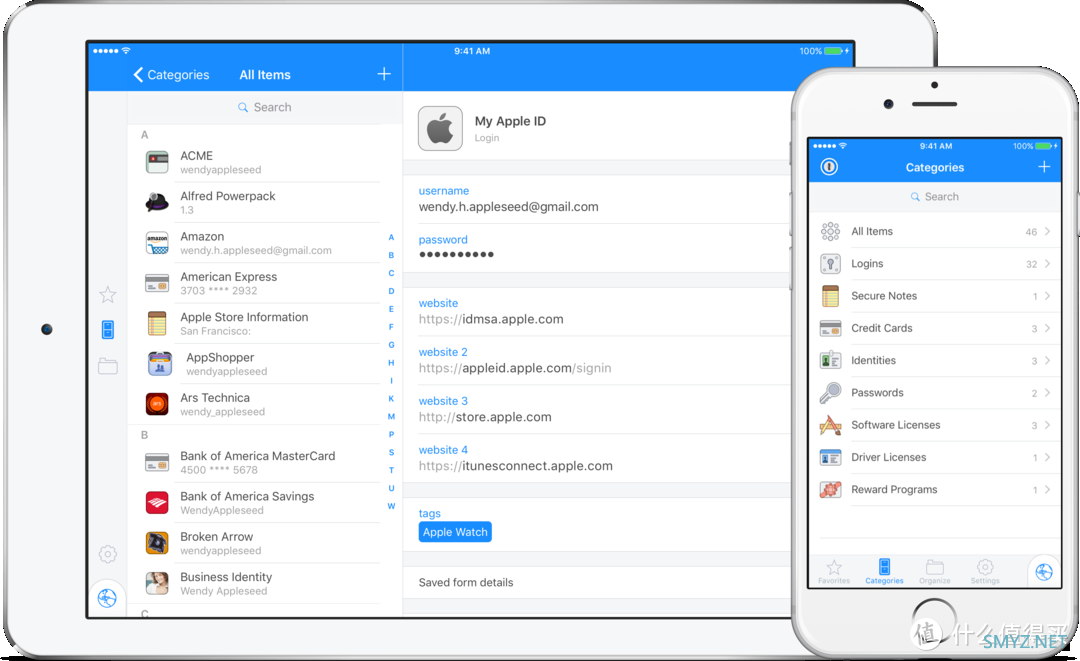
Task: Tap the 1Password lock icon on iPhone
Action: coord(829,167)
